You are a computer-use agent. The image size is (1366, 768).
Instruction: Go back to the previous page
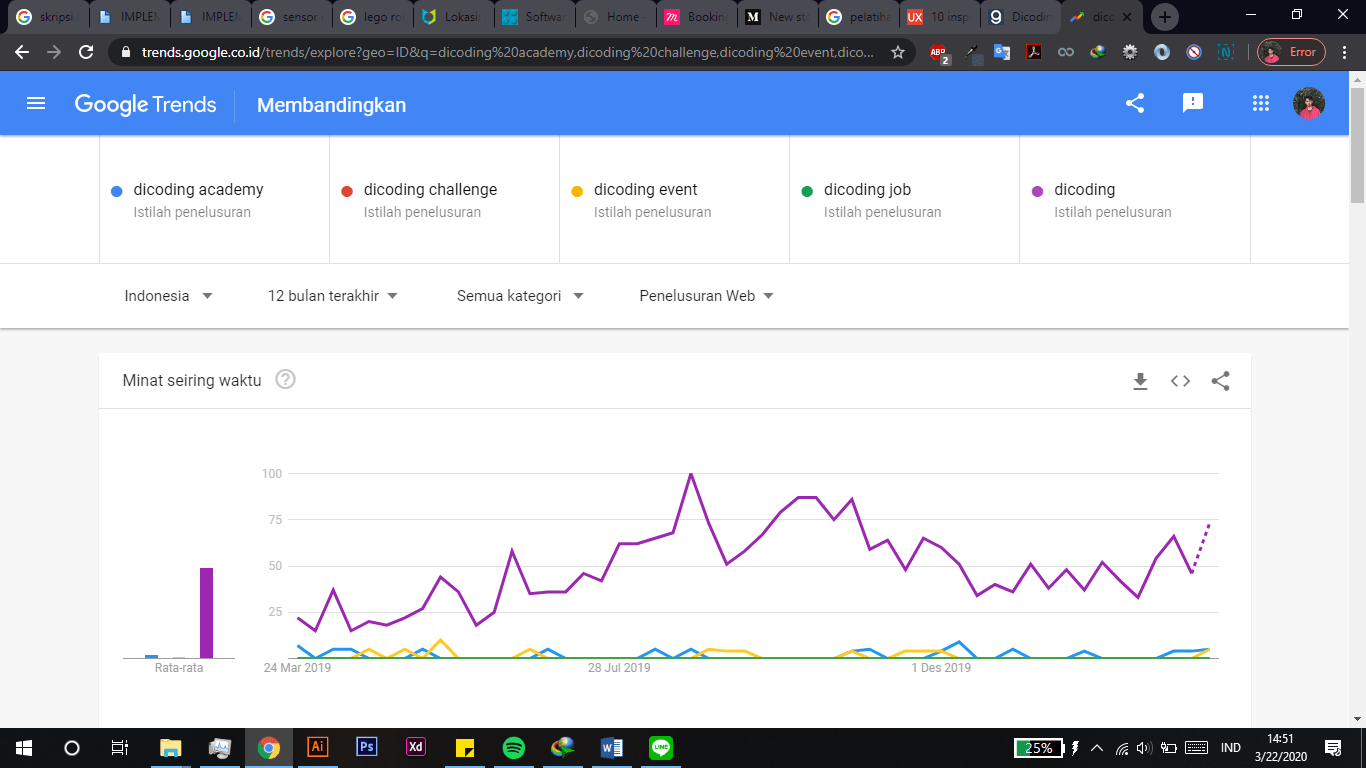tap(22, 52)
